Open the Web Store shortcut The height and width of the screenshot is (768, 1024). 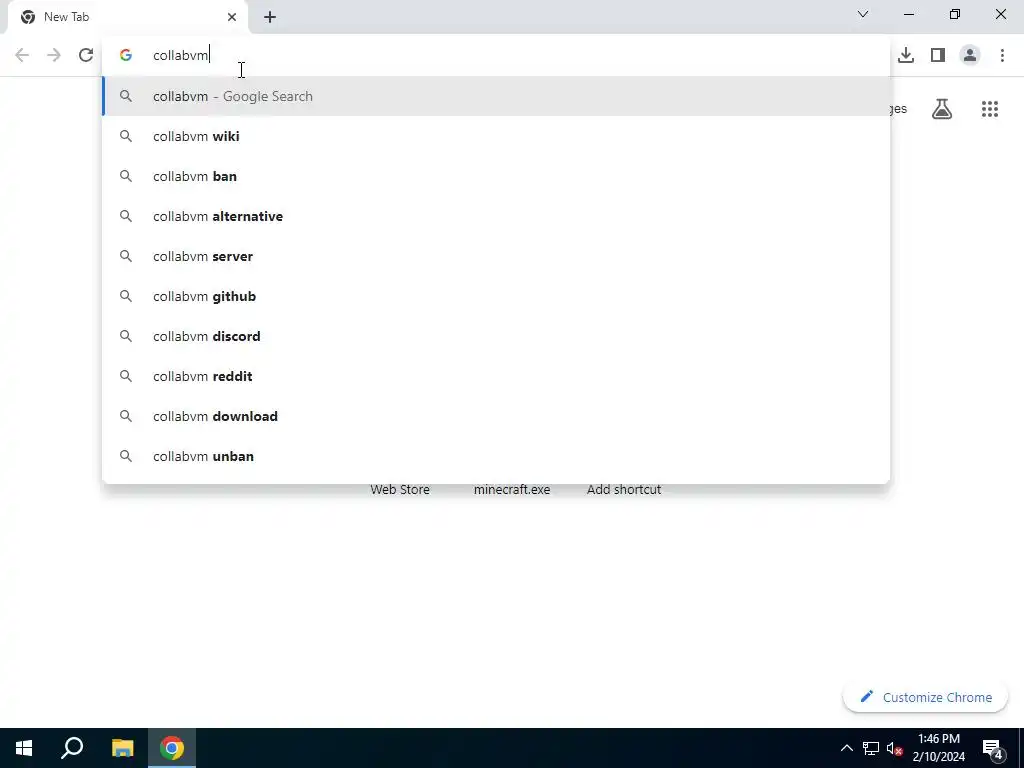[400, 489]
